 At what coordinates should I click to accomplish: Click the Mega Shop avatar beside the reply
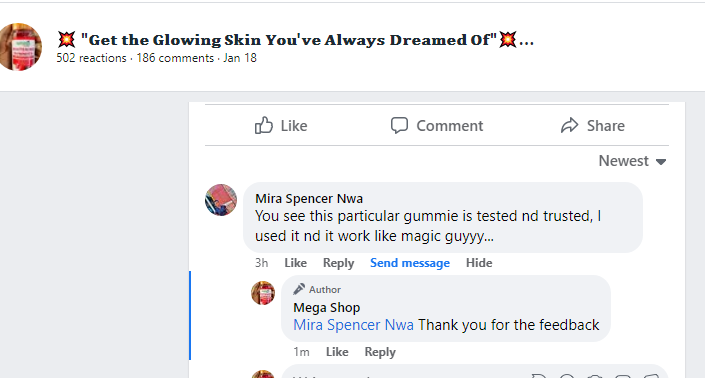(263, 293)
